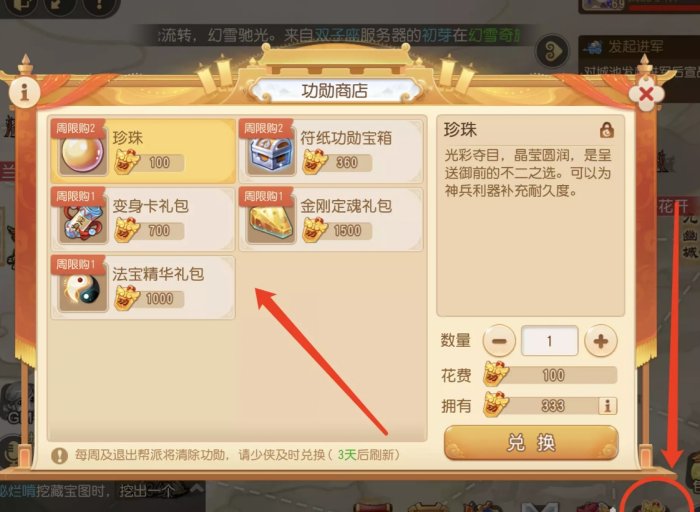This screenshot has width=700, height=512.
Task: Select the 符纸功勋宝箱 treasure chest item
Action: point(331,151)
